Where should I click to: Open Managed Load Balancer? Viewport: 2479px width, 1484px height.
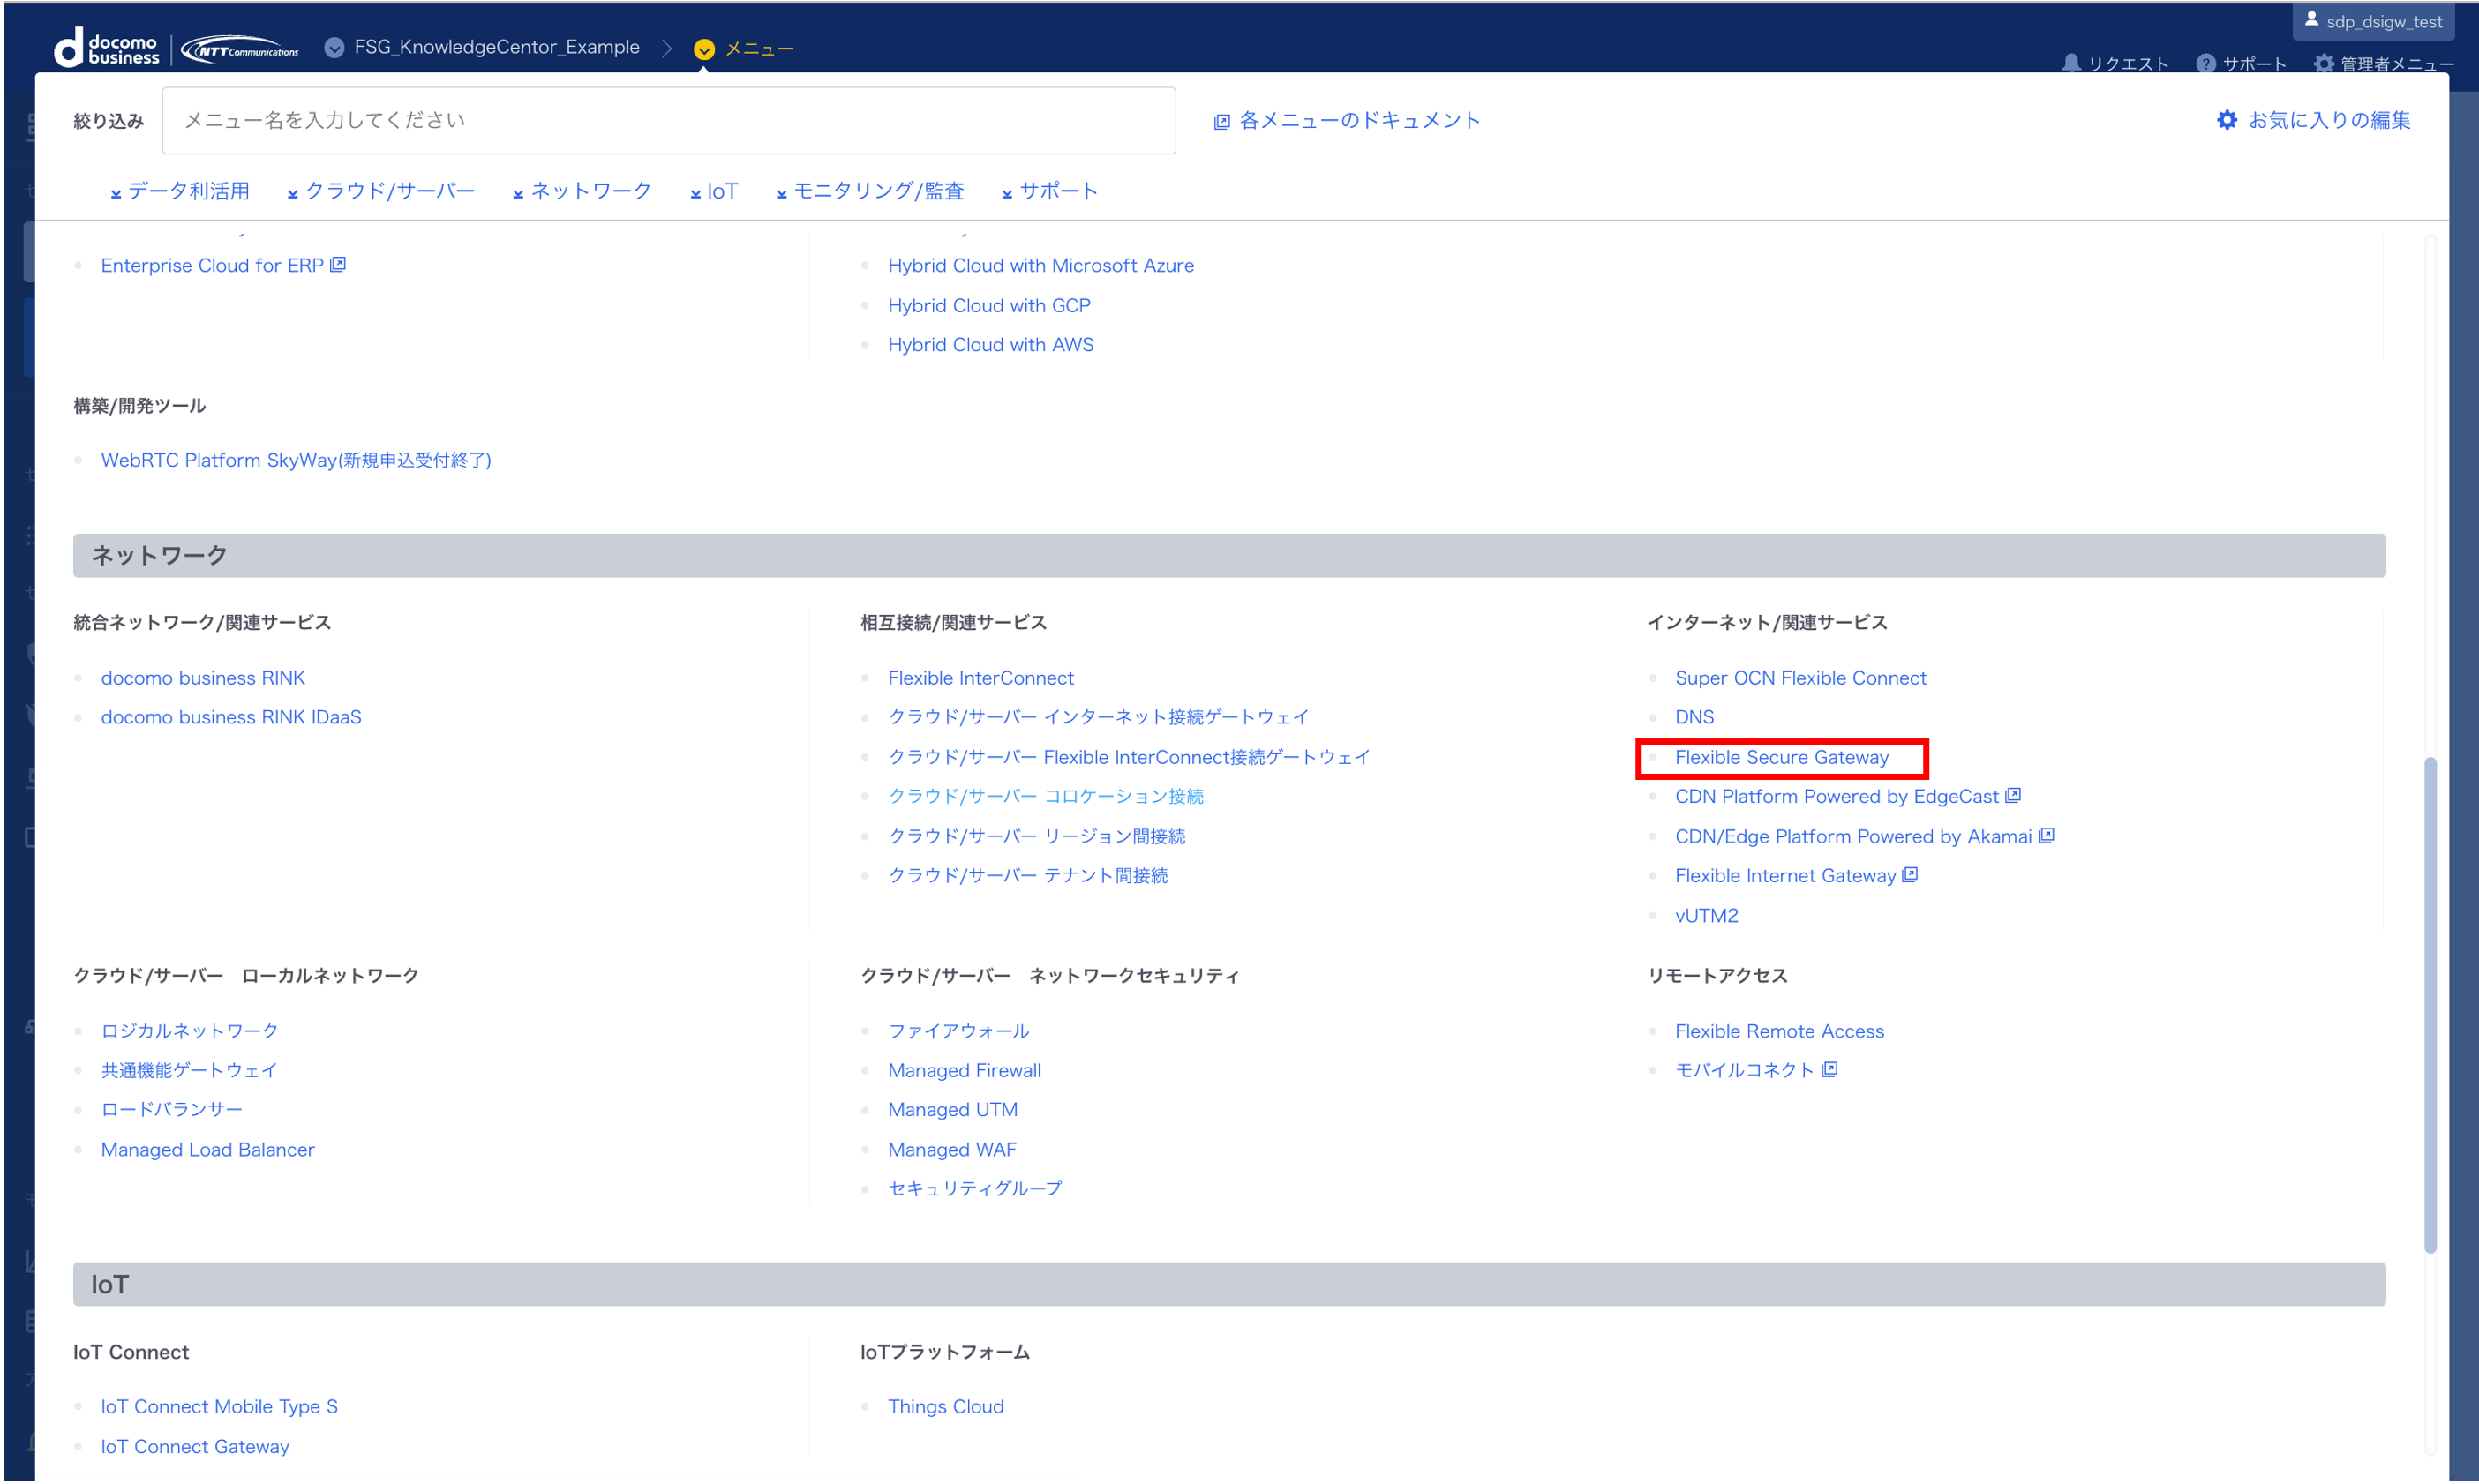207,1149
